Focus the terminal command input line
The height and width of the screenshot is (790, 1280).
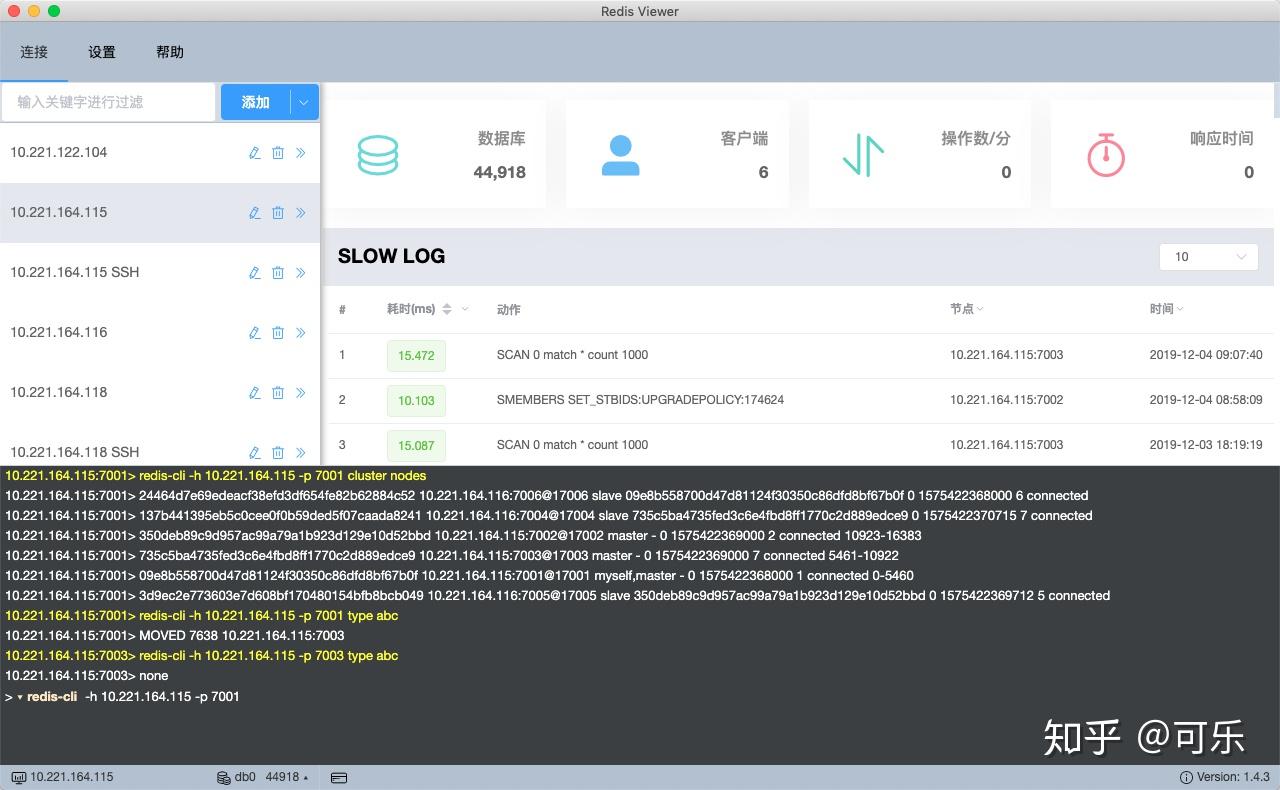[x=640, y=697]
